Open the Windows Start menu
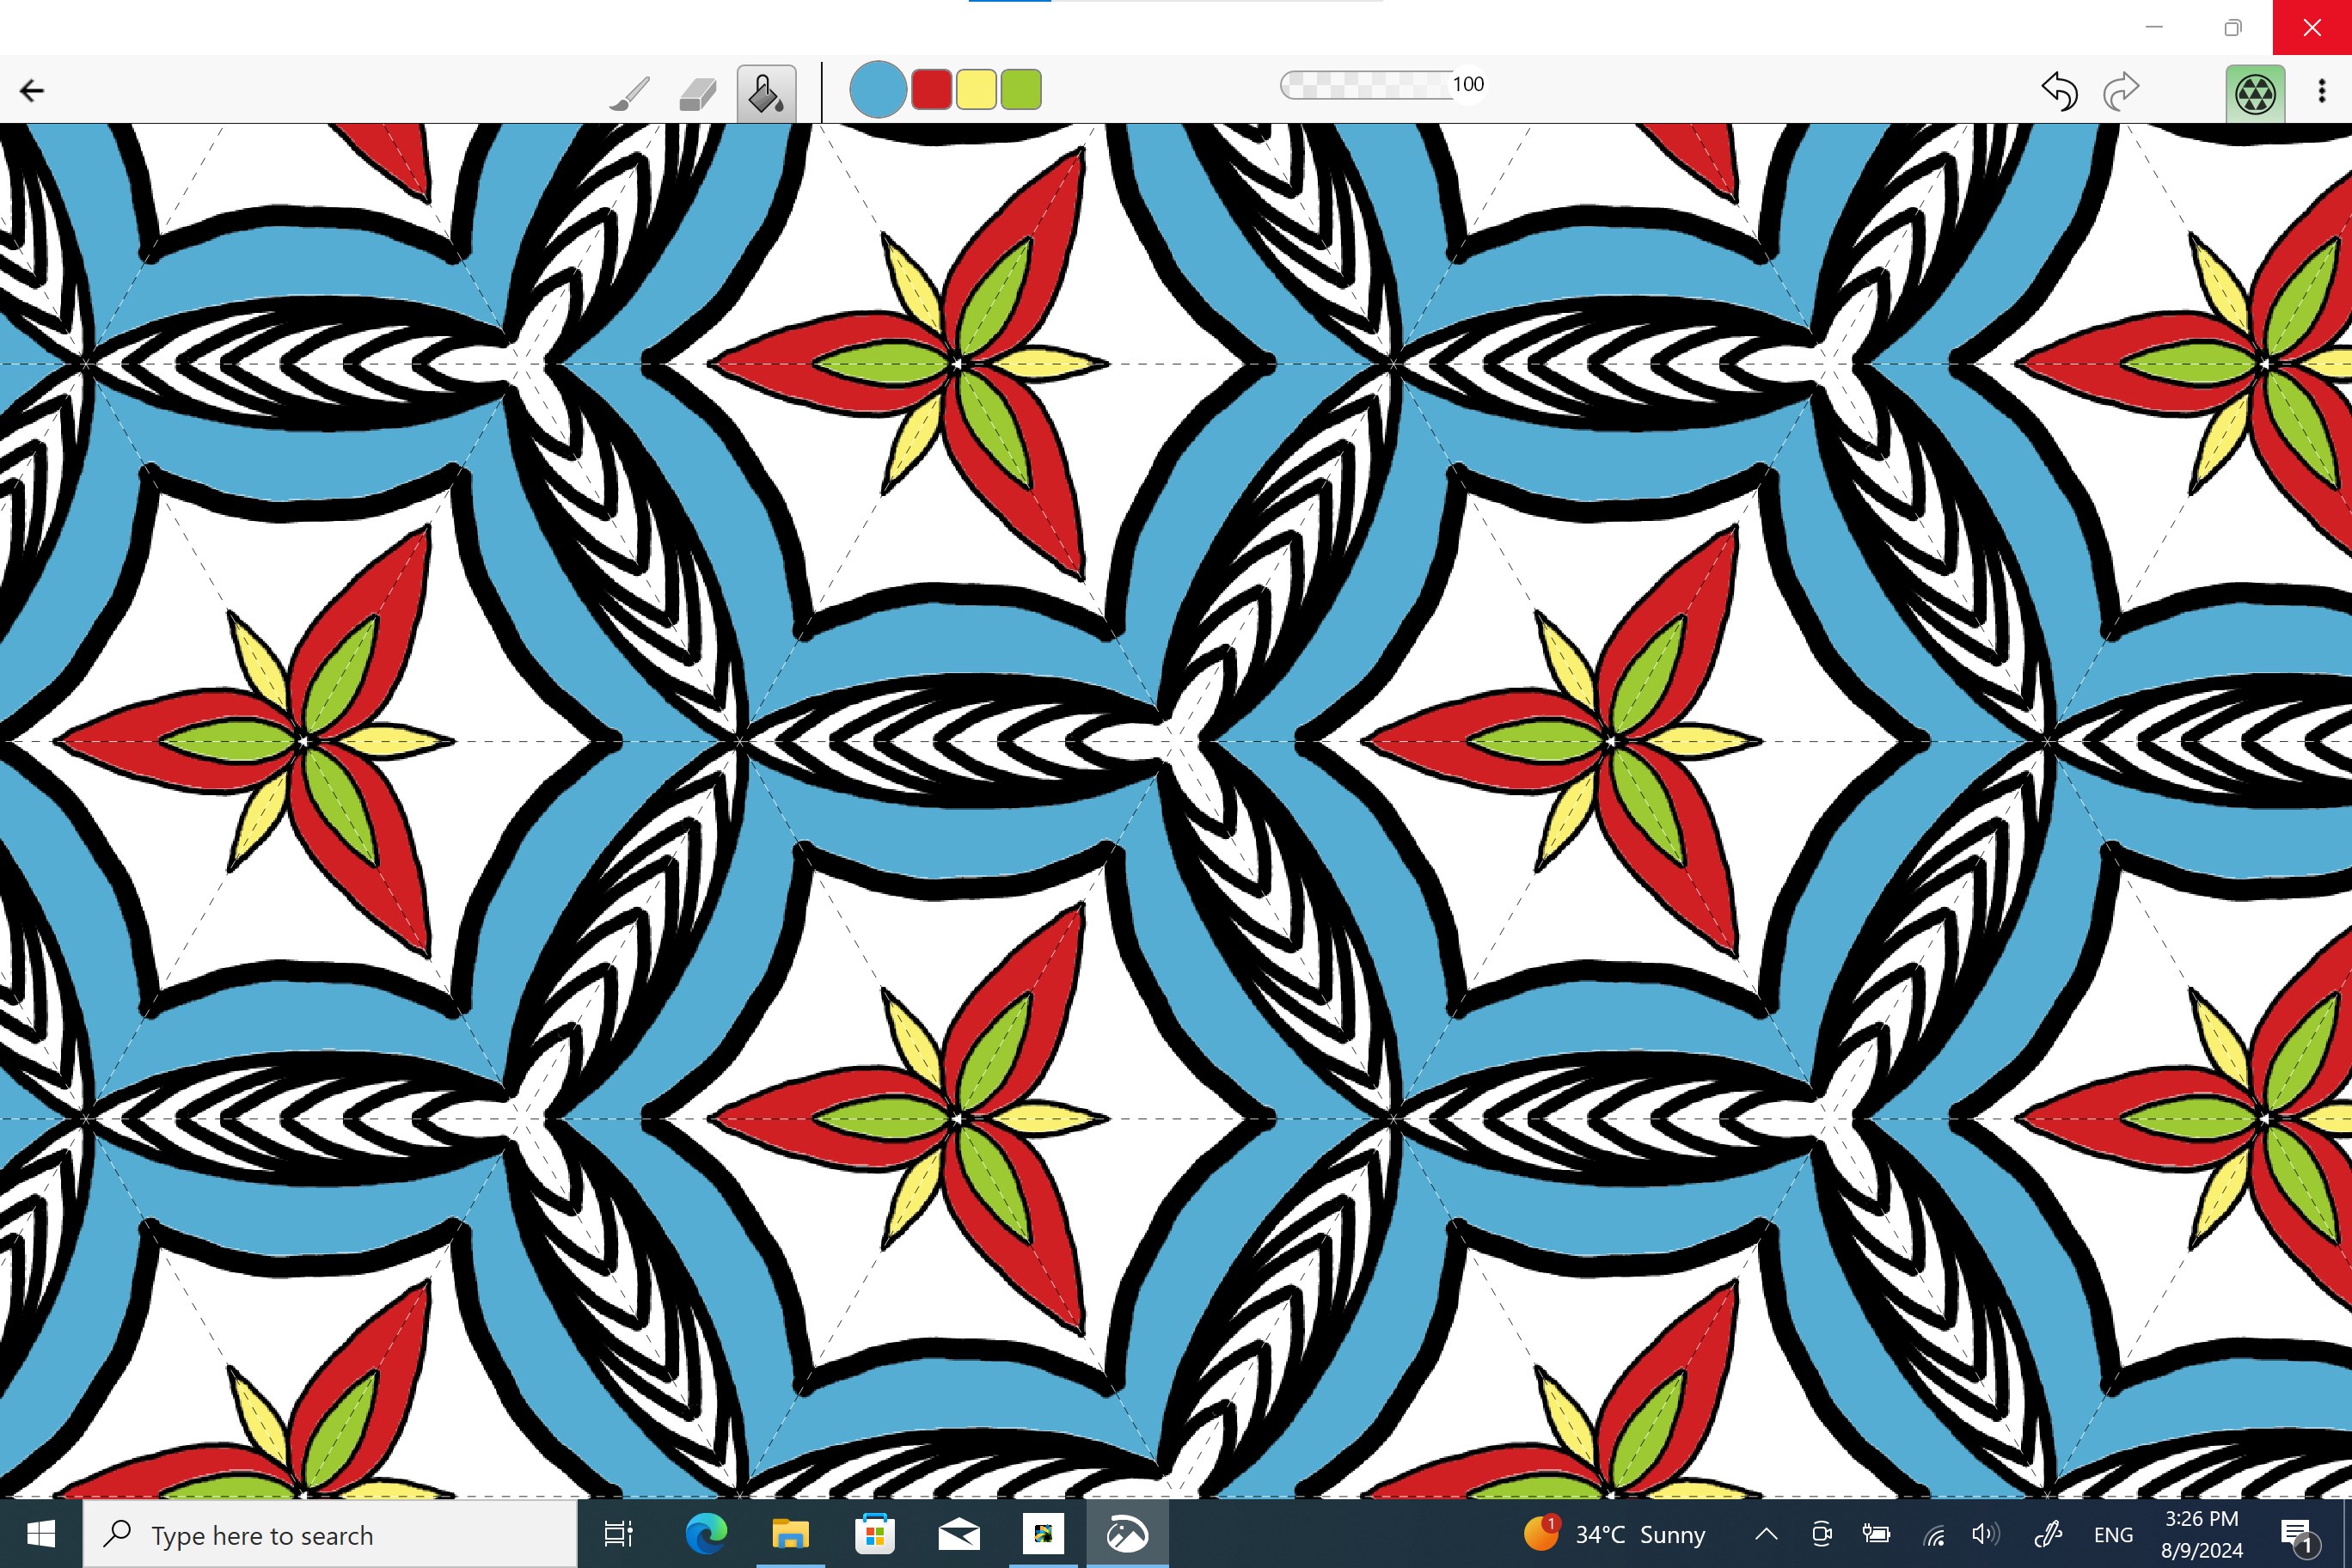 tap(41, 1534)
